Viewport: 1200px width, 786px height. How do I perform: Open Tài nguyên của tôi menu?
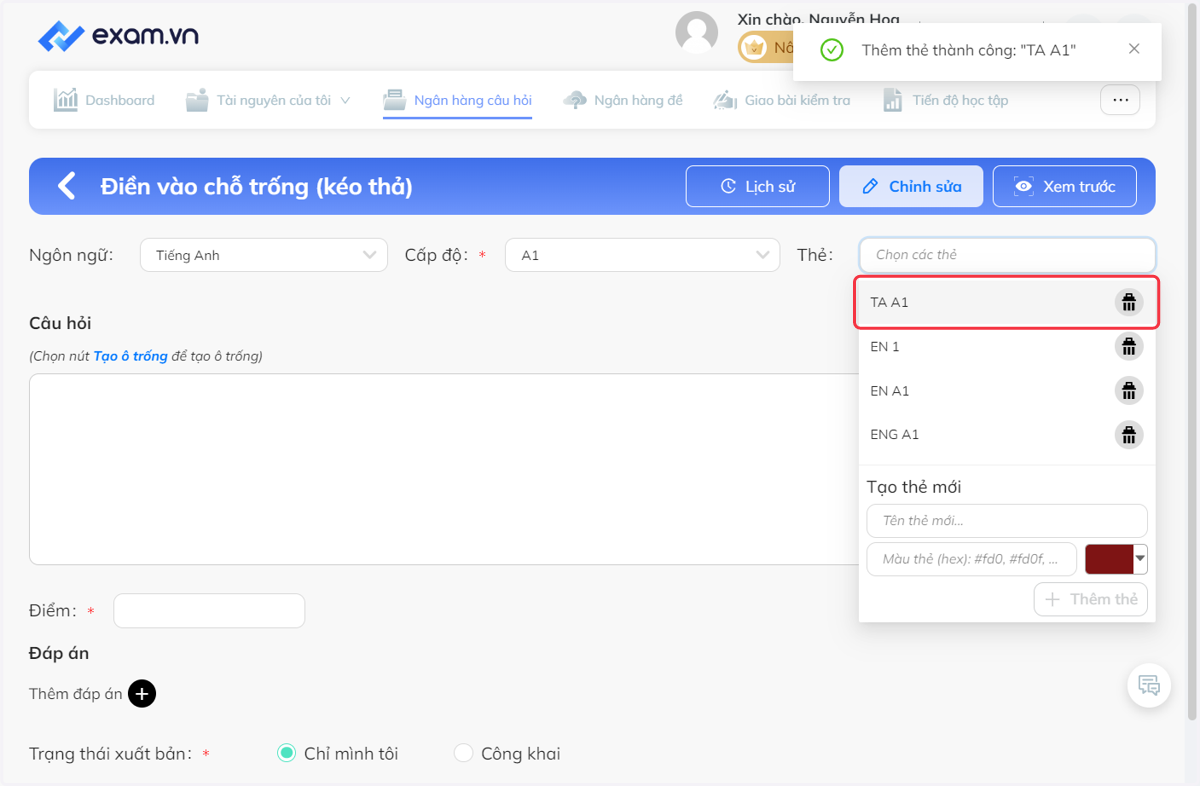tap(268, 100)
